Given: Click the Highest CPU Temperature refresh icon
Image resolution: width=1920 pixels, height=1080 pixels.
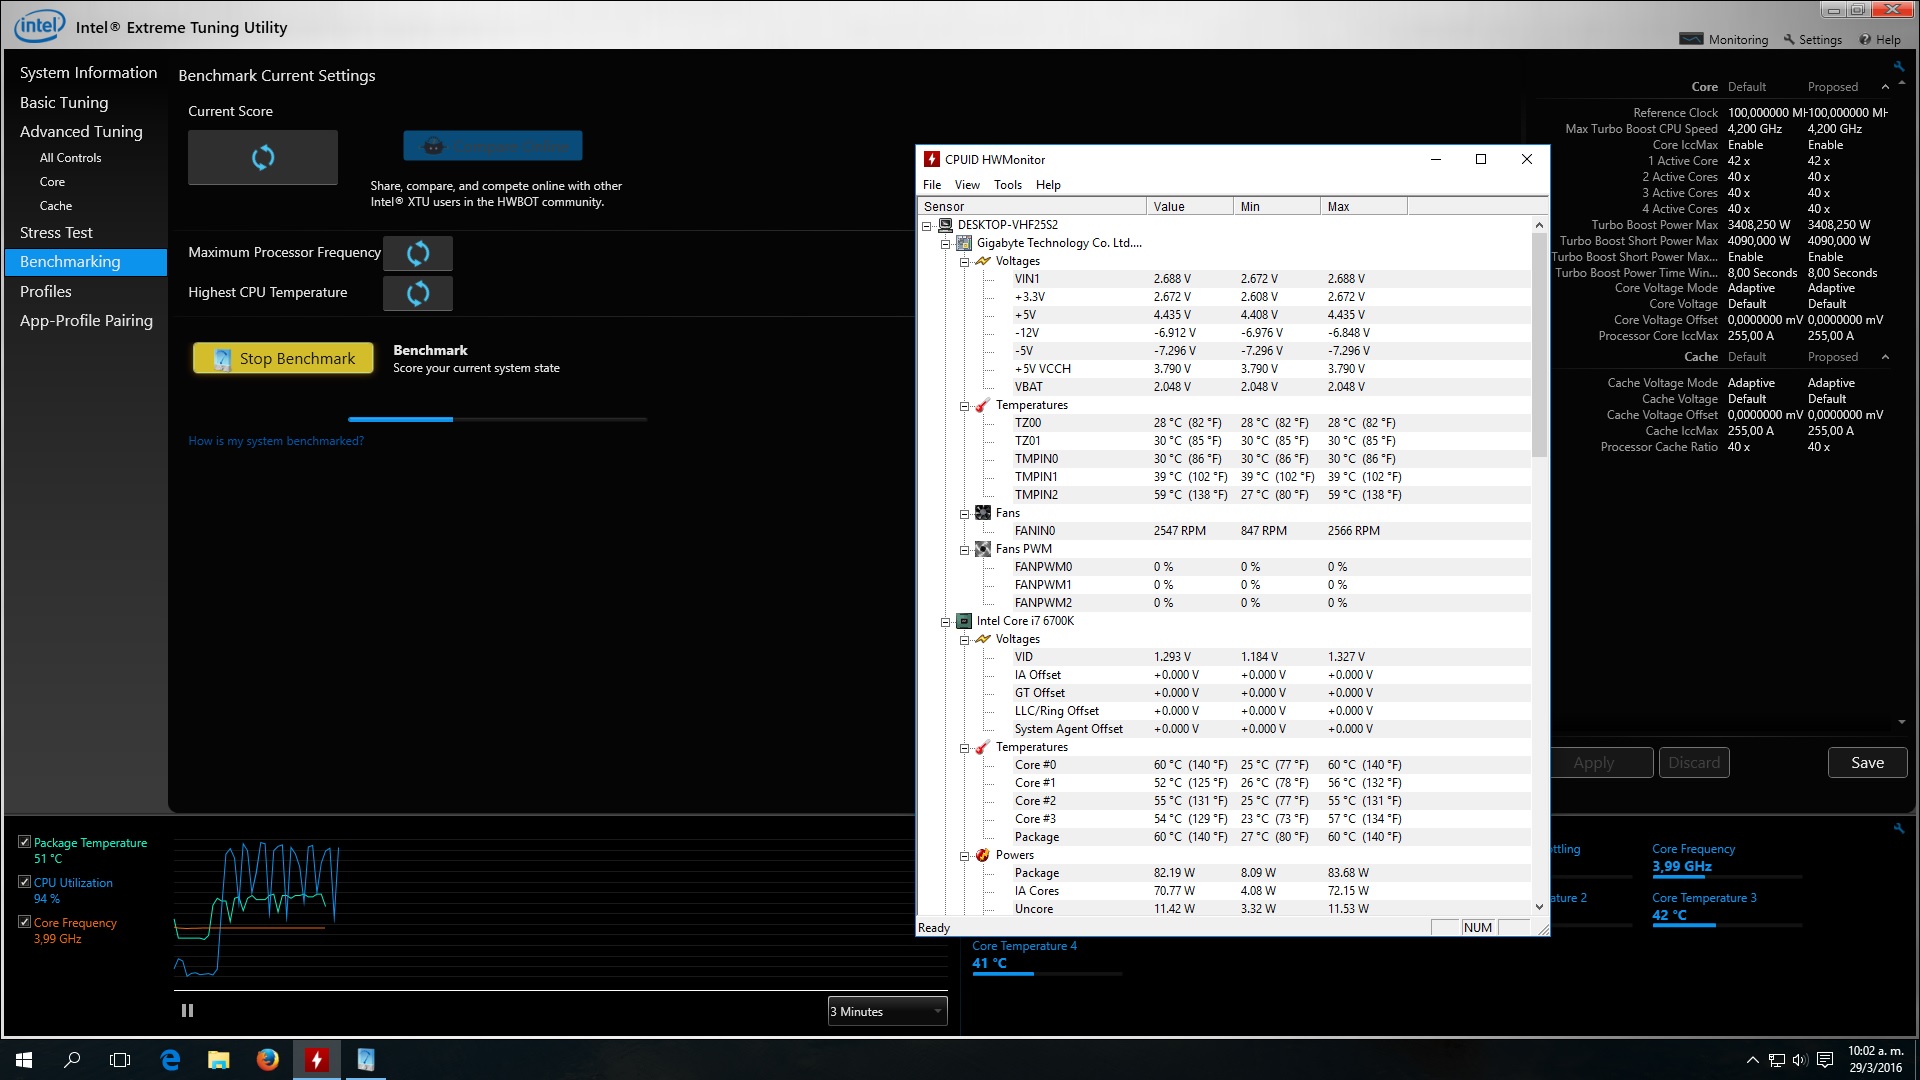Looking at the screenshot, I should click(x=418, y=293).
